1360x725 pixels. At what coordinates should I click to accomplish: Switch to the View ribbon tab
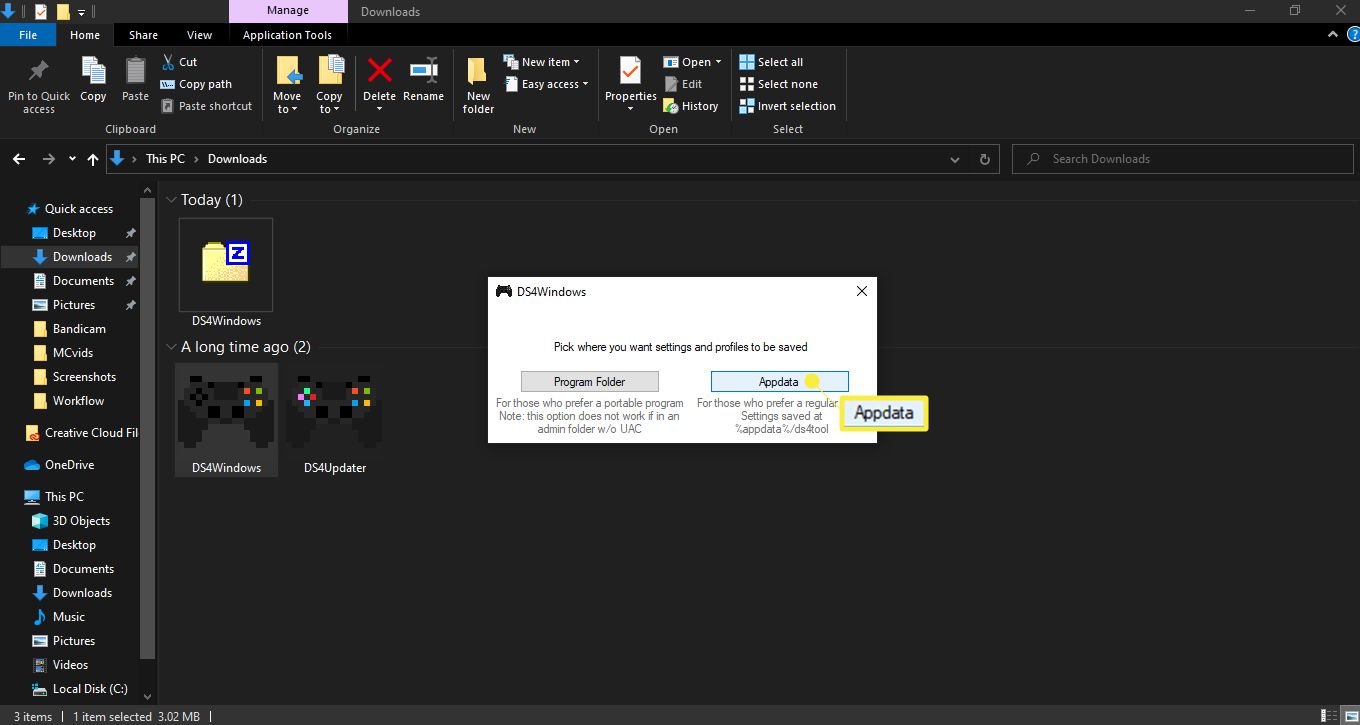pos(199,35)
